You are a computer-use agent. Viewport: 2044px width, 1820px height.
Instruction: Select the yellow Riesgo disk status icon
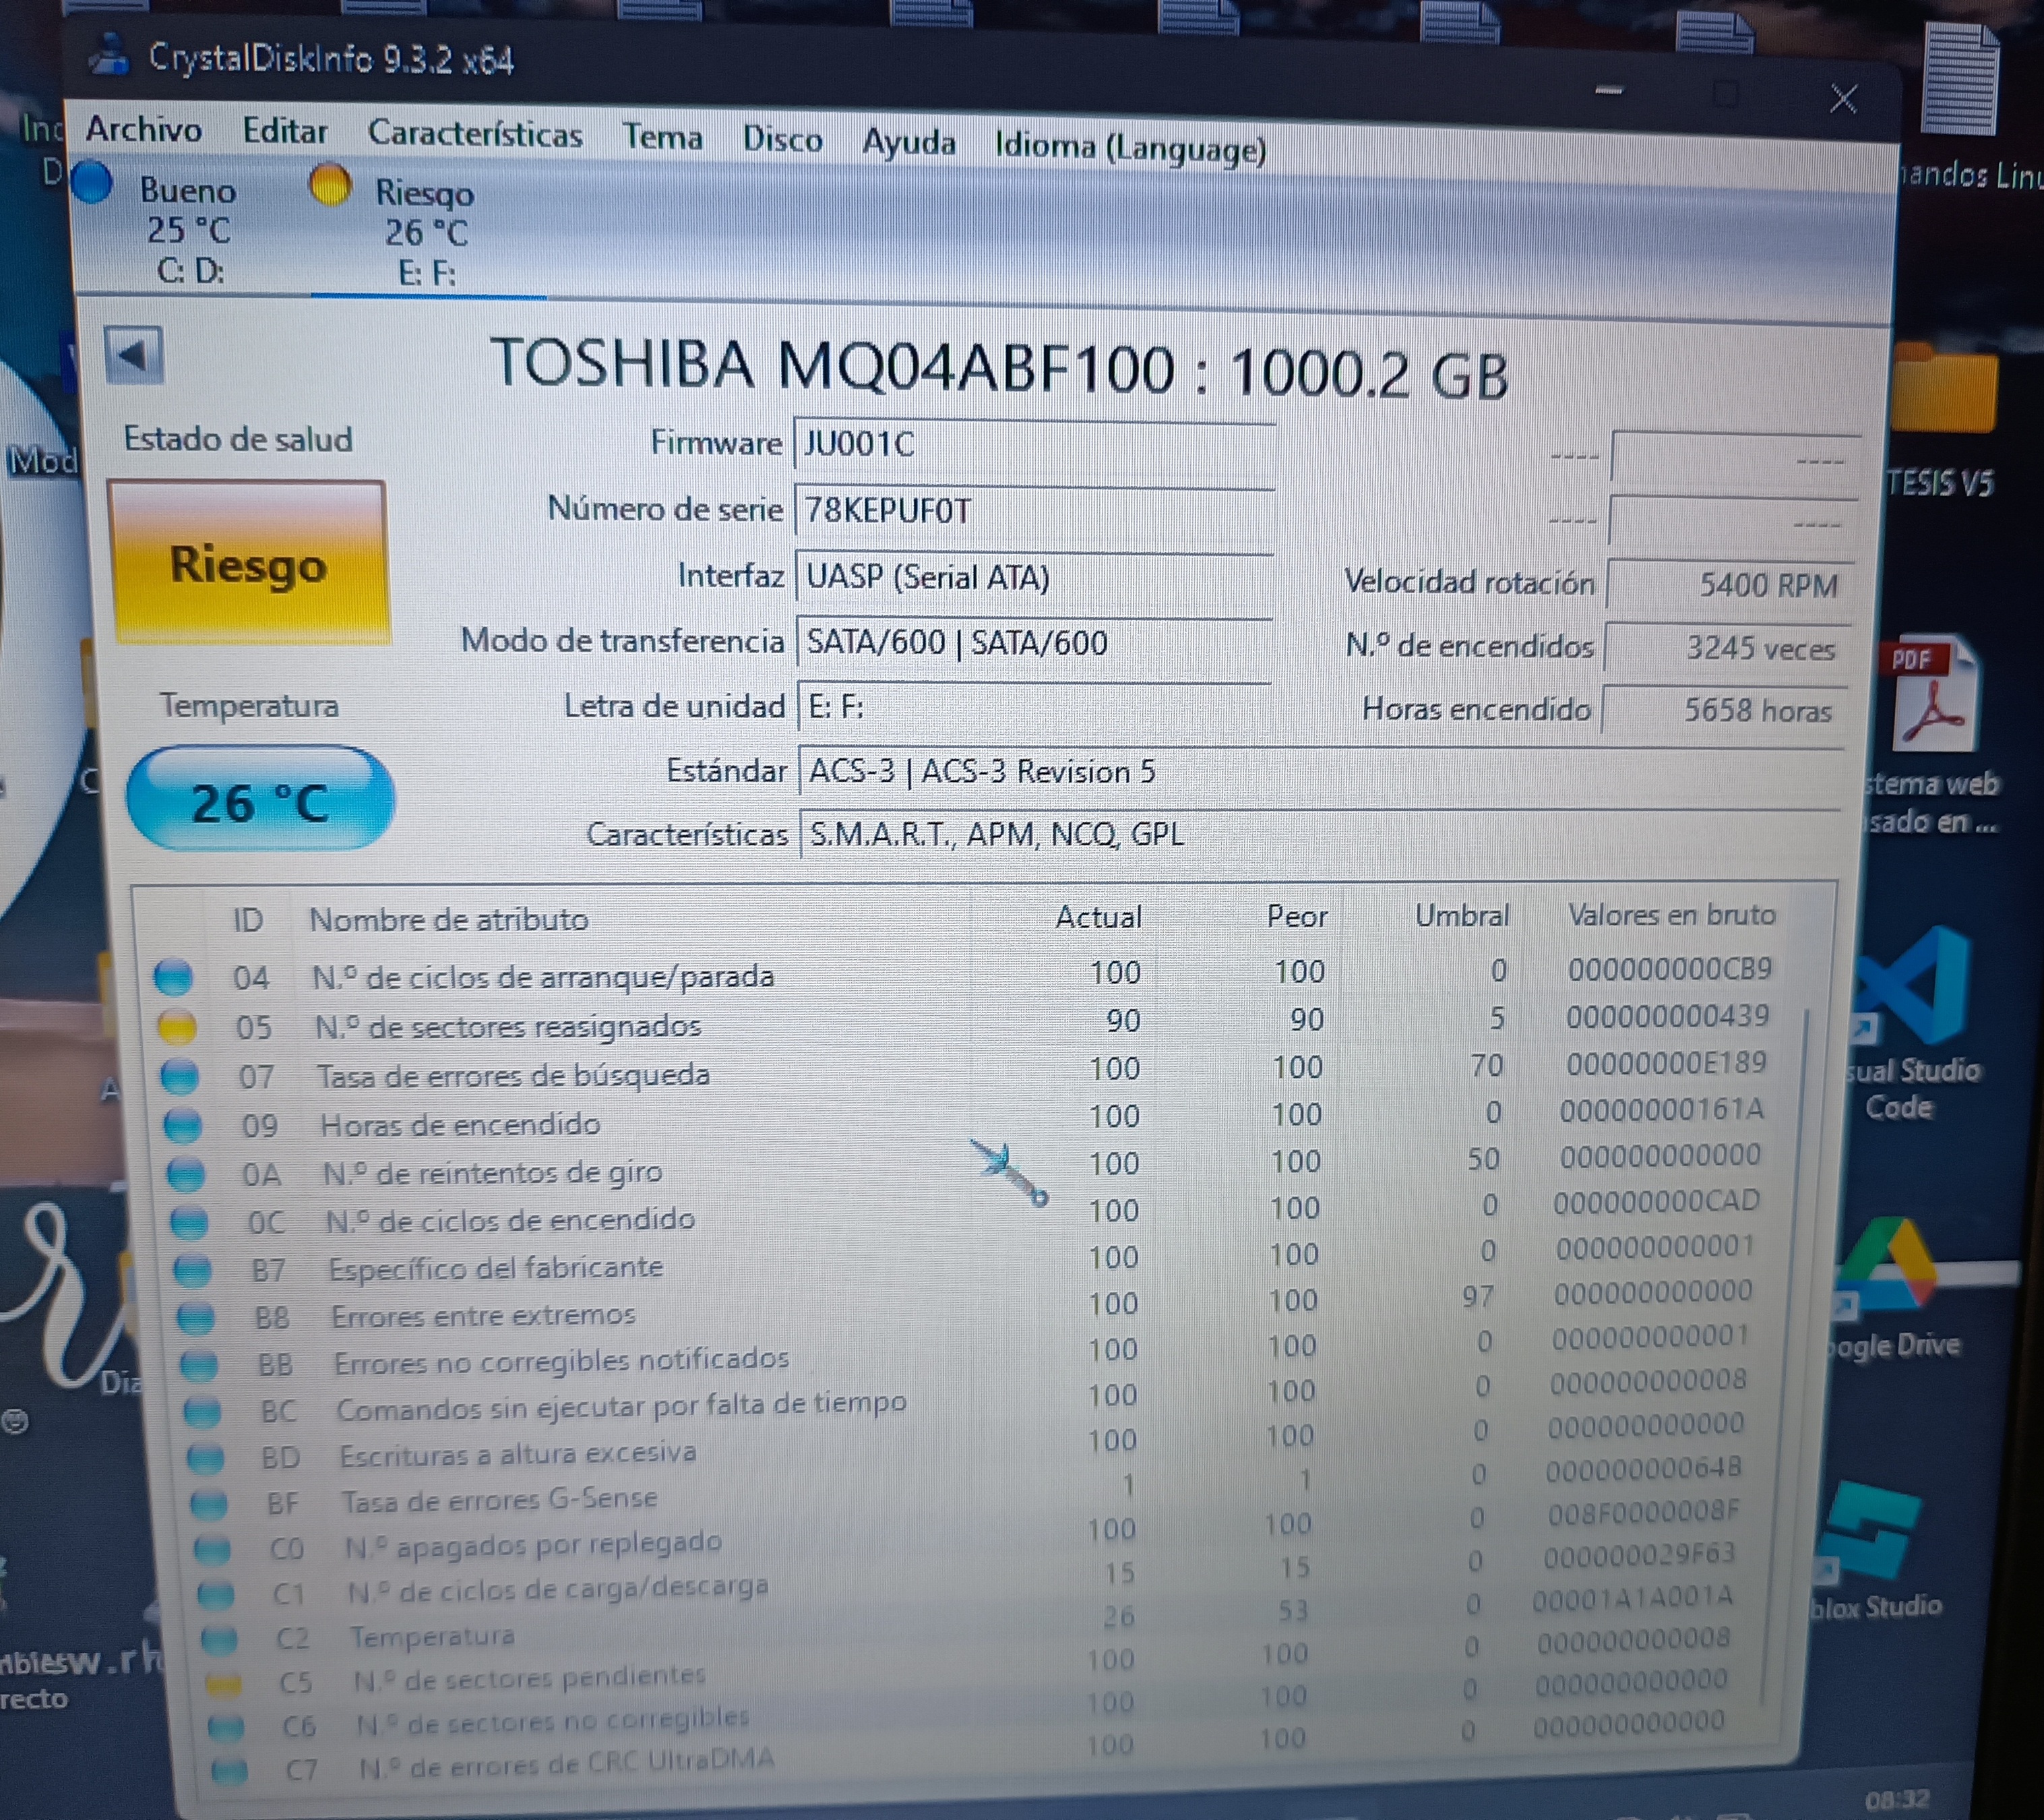[330, 186]
